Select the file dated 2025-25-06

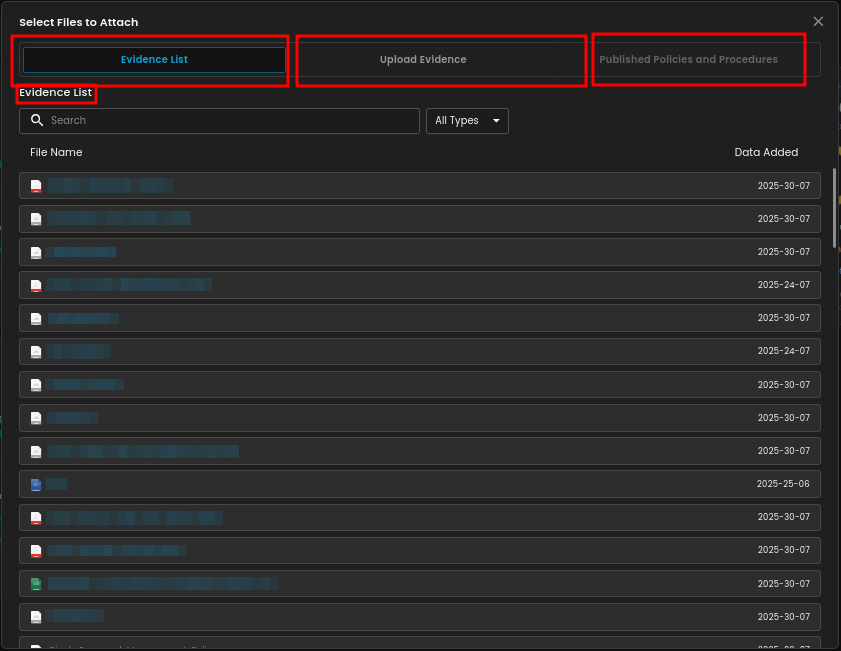pos(420,484)
